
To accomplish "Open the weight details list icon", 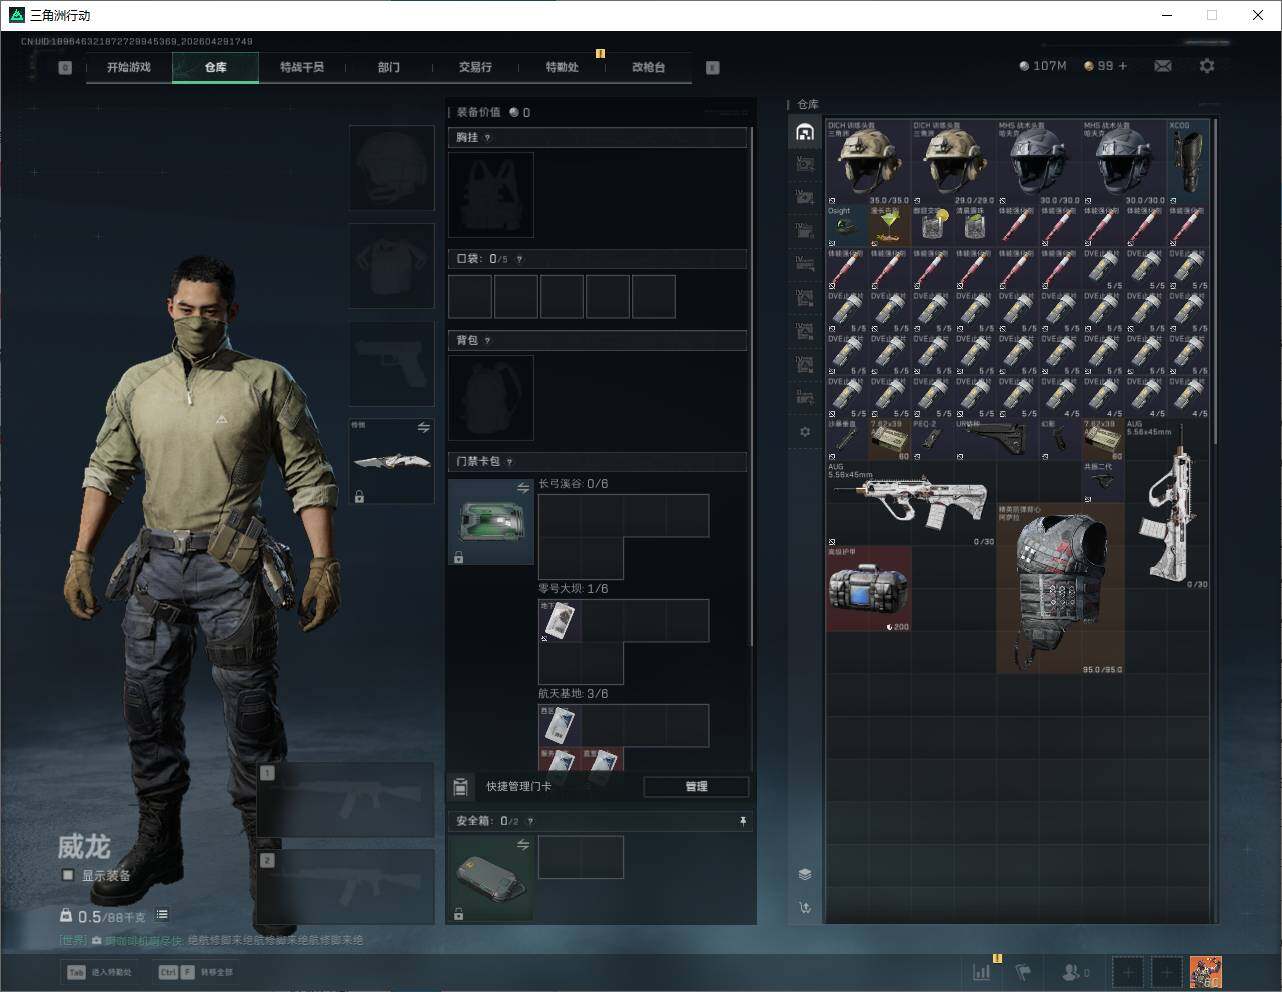I will (x=162, y=915).
